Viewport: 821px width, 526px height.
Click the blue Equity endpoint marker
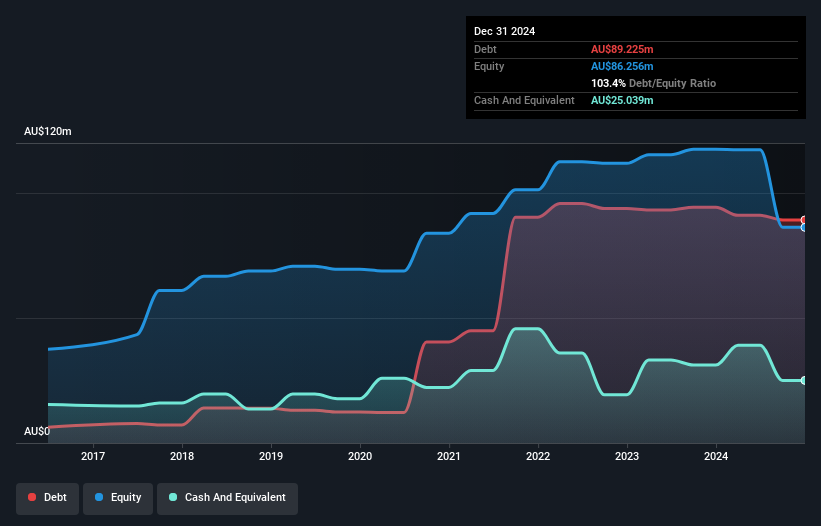point(804,227)
